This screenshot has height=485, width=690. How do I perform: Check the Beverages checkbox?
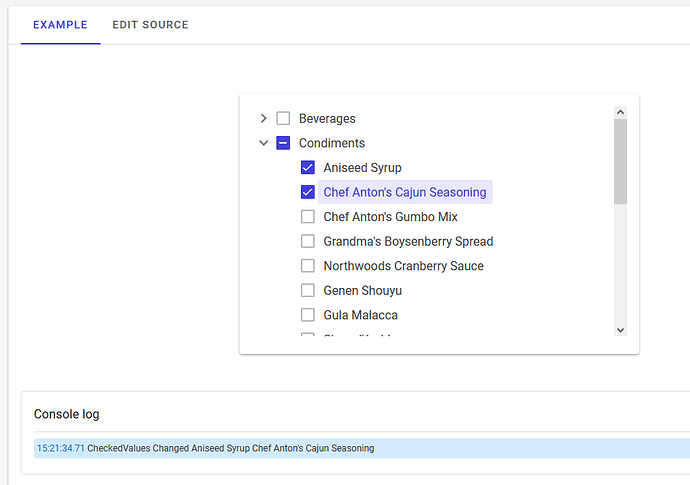[x=283, y=119]
